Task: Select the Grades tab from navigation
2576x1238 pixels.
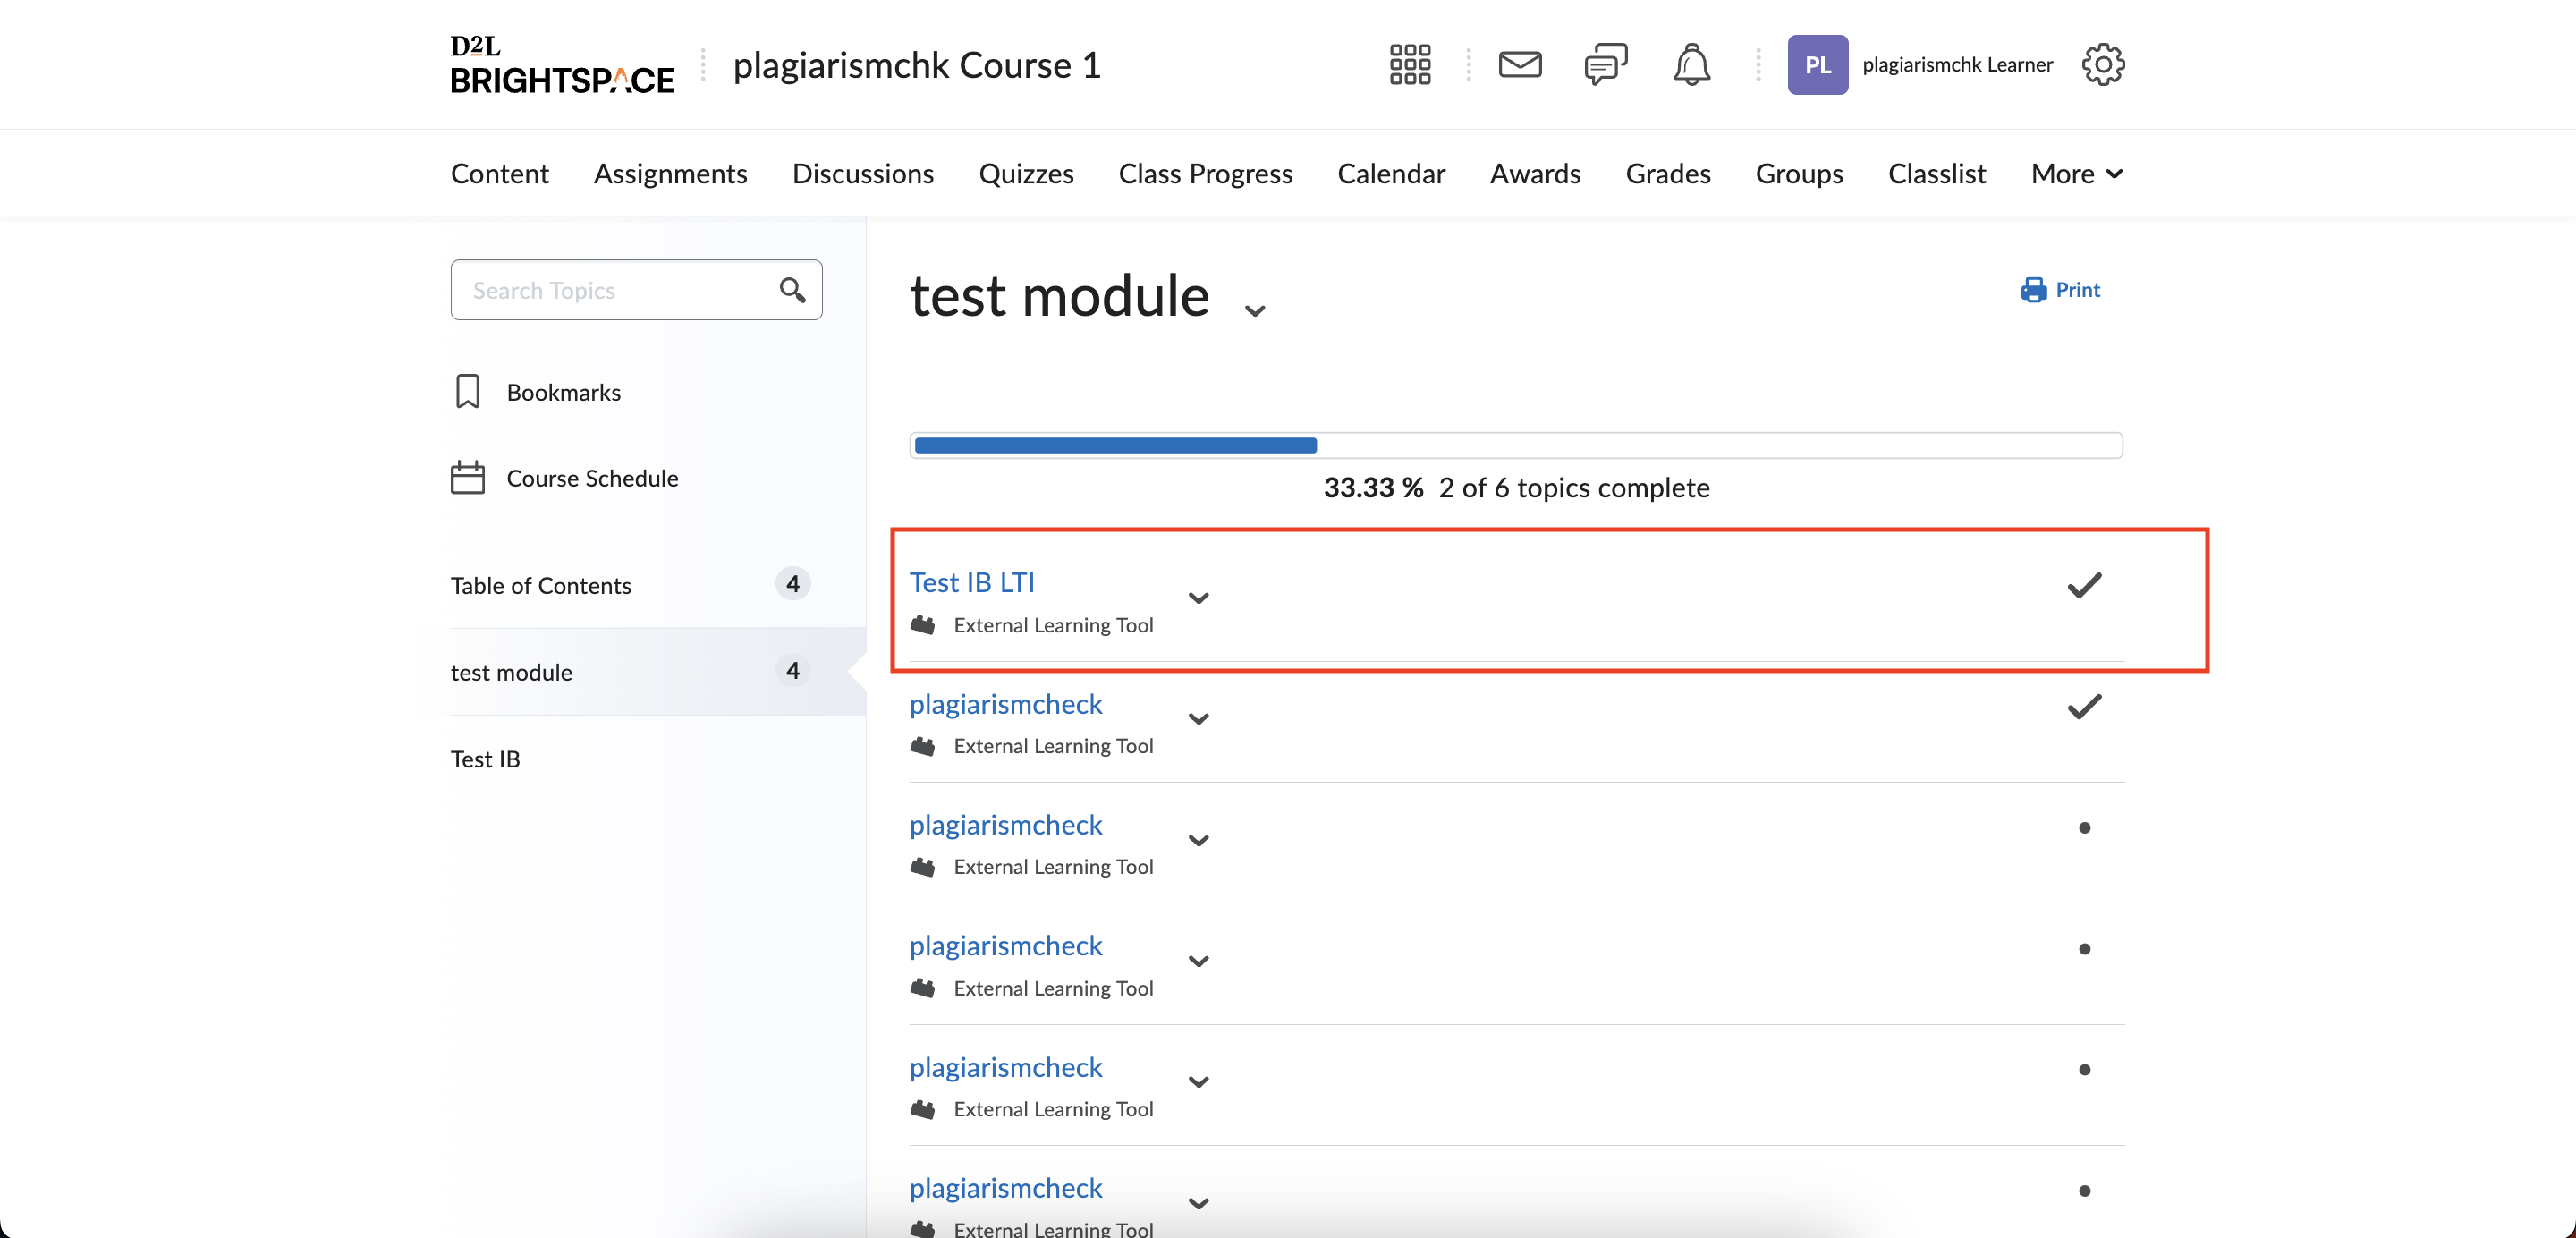Action: pos(1665,173)
